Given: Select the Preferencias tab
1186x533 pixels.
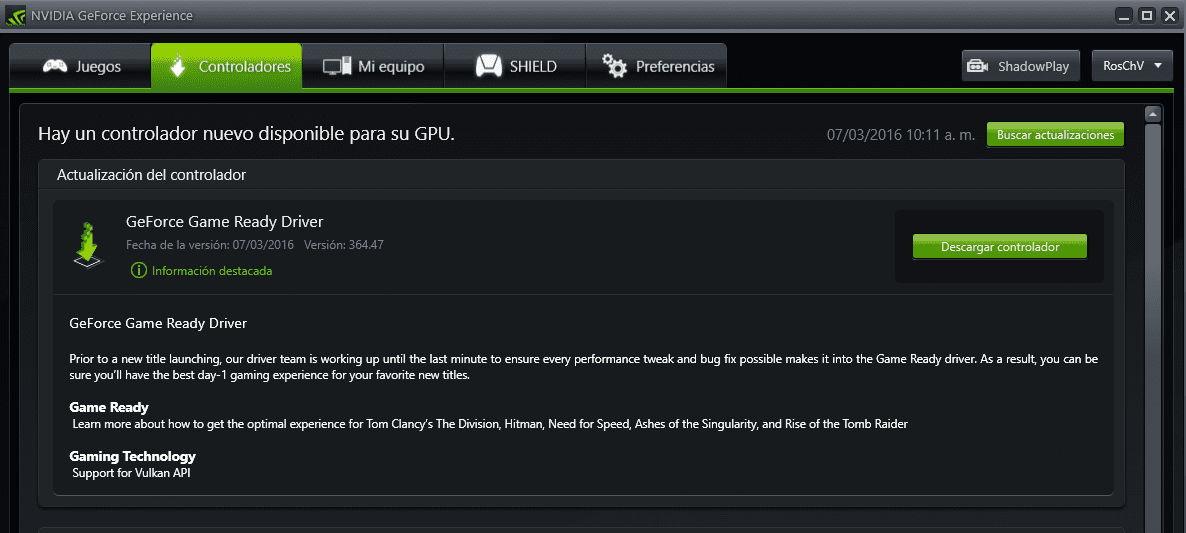Looking at the screenshot, I should tap(657, 67).
